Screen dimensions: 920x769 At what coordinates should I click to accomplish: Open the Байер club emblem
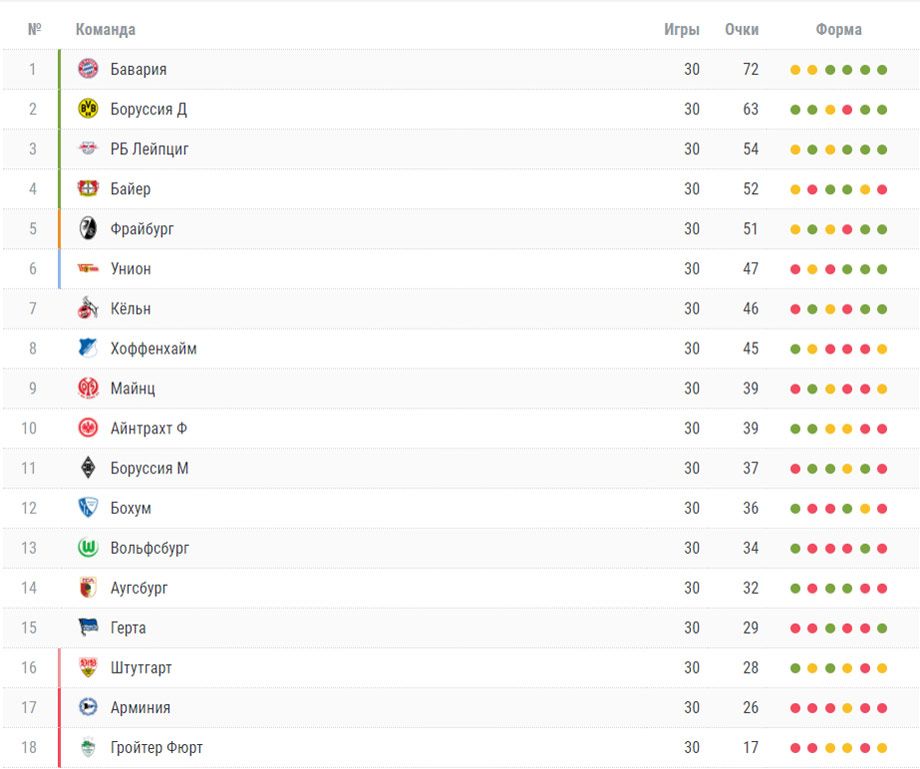[x=88, y=188]
